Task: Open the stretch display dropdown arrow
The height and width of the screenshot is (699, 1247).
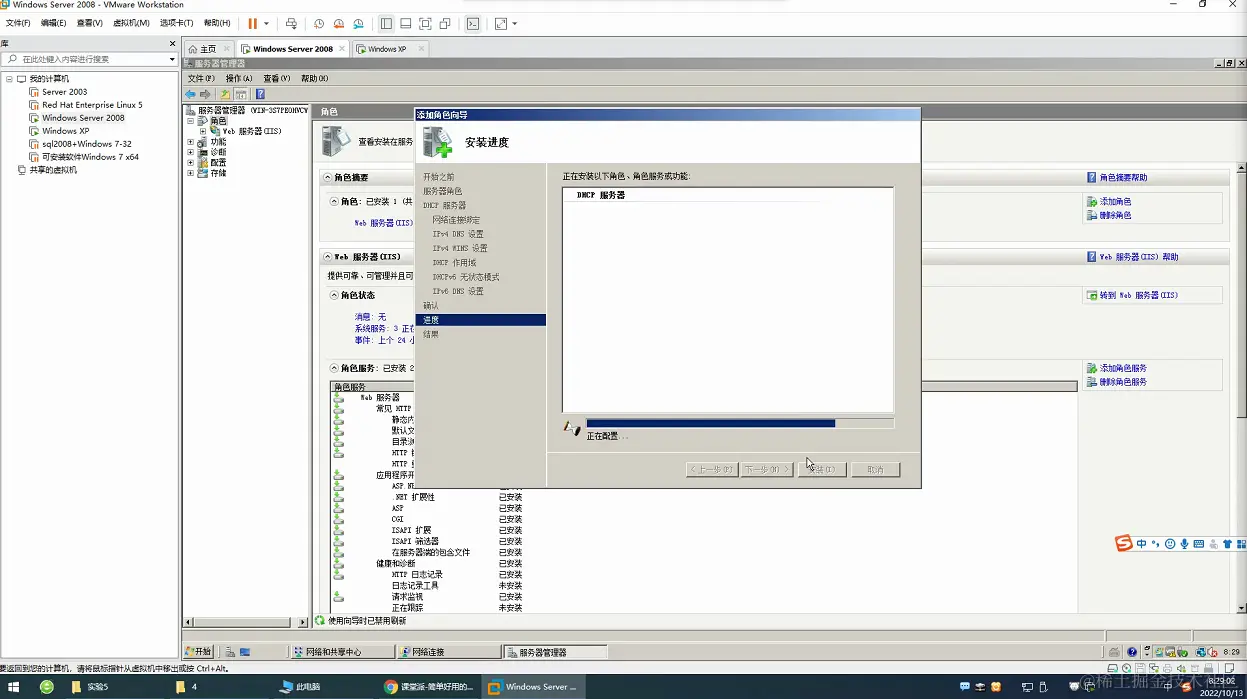Action: point(515,23)
